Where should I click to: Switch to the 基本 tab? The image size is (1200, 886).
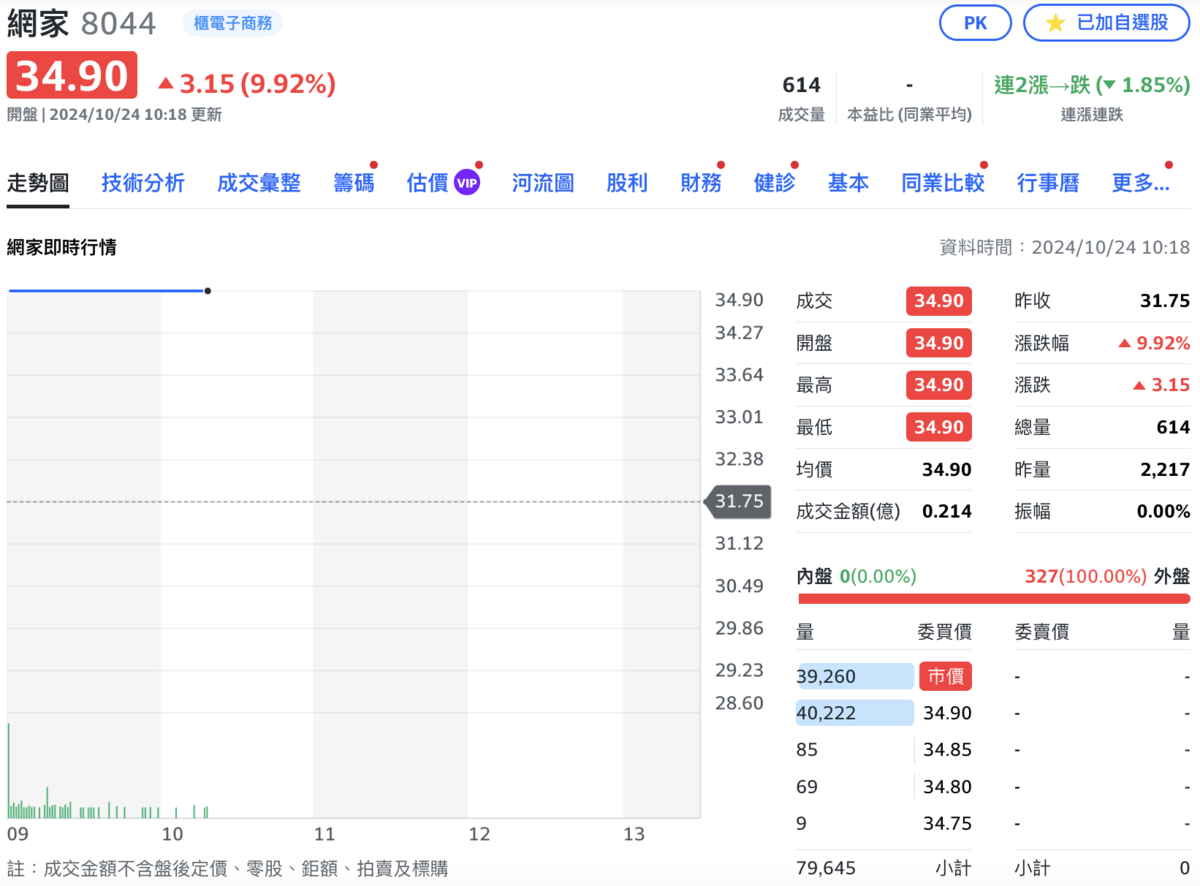pos(849,183)
